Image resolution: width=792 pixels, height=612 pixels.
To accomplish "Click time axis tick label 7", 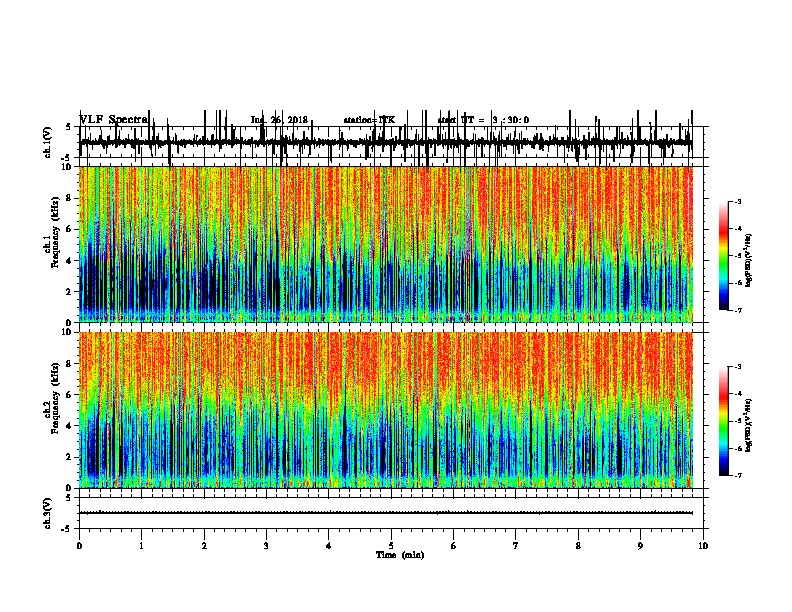I will tap(516, 546).
